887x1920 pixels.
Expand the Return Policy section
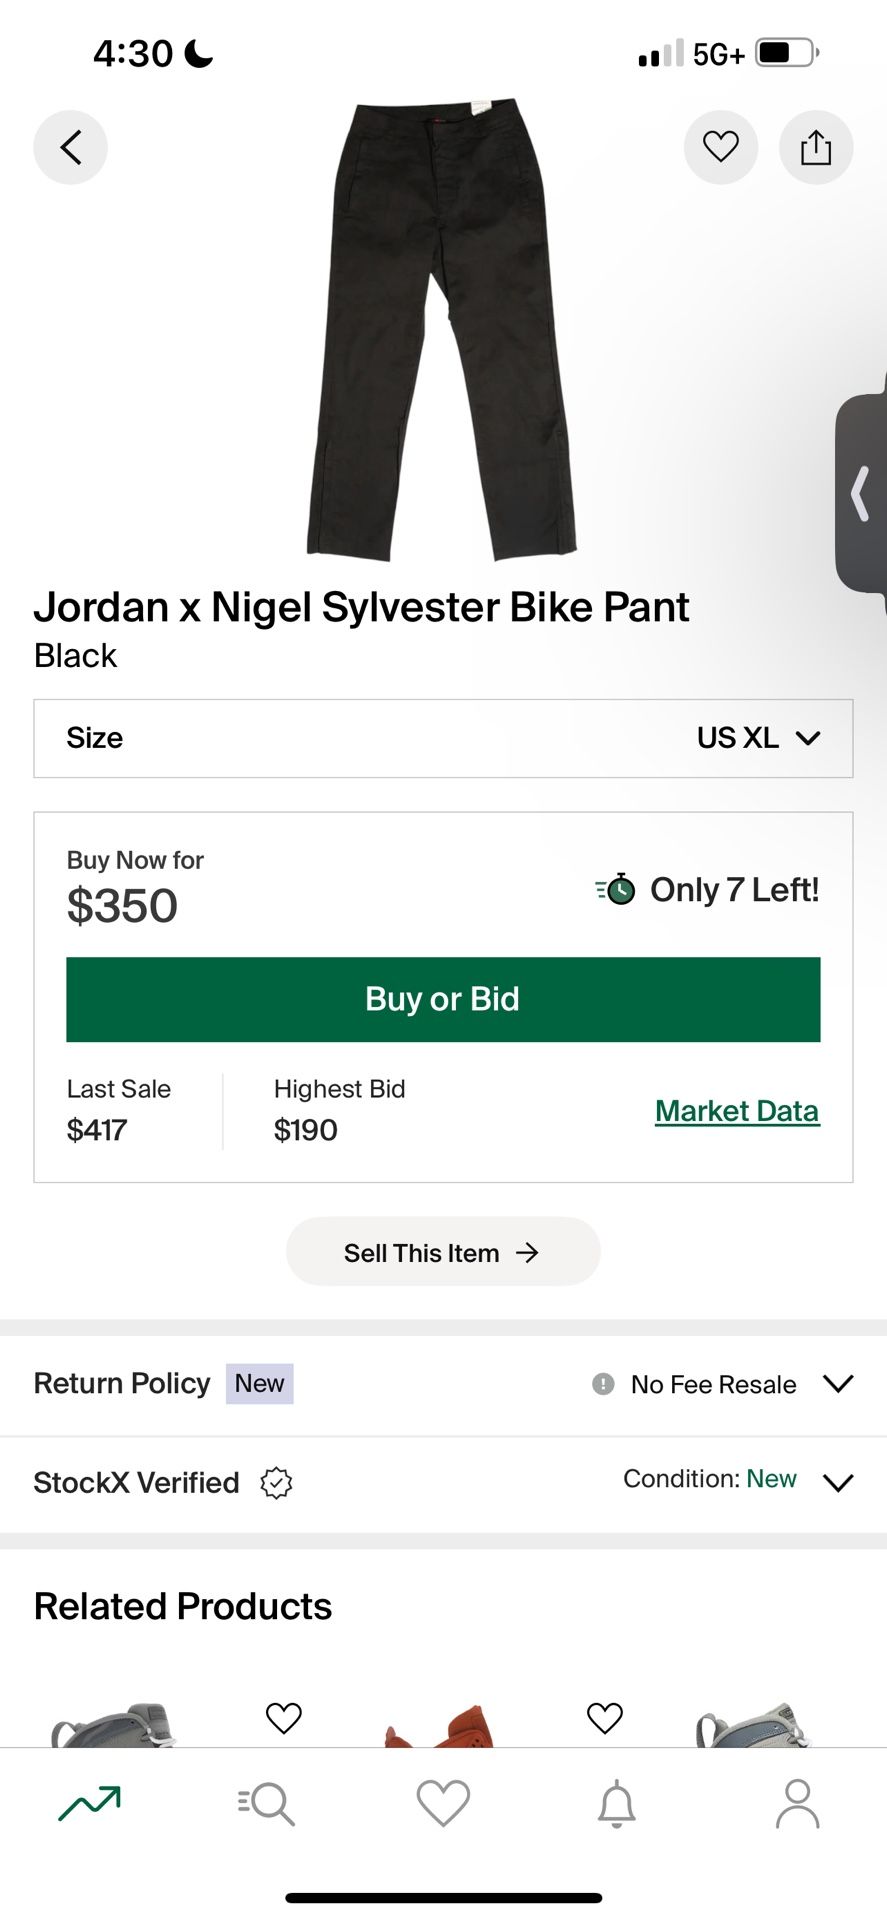(x=837, y=1384)
